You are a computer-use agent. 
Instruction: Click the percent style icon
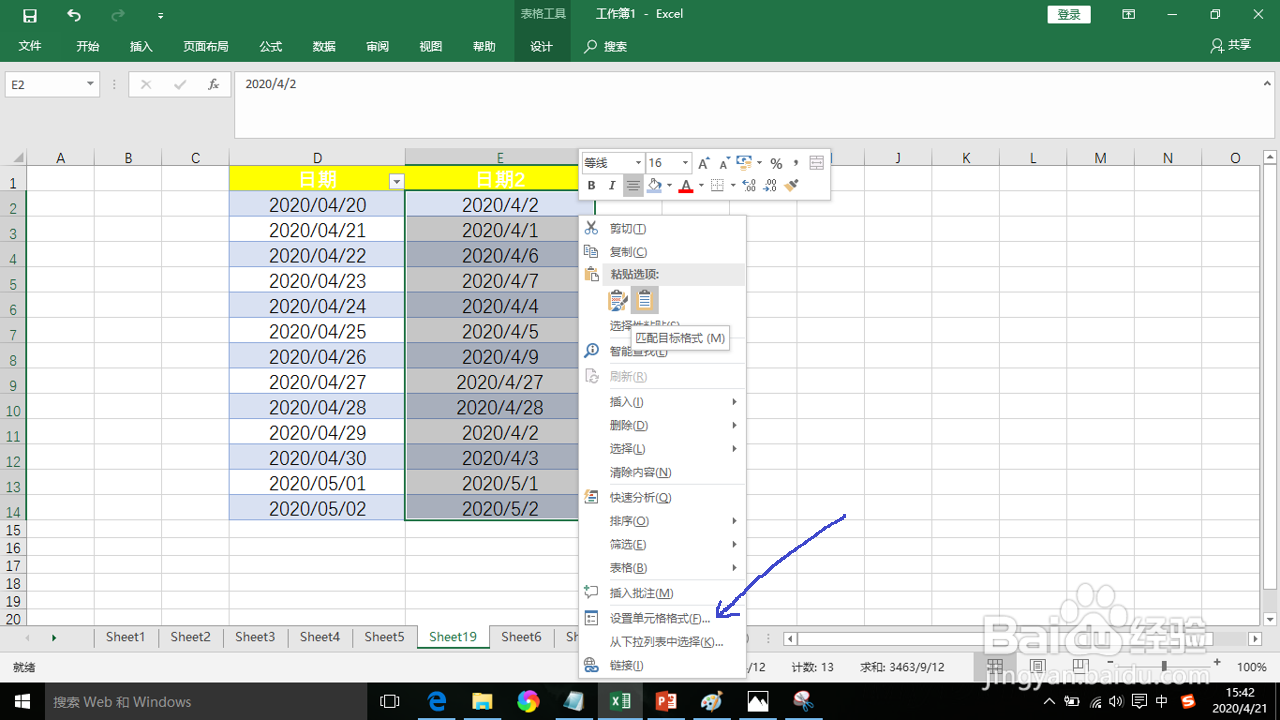click(776, 163)
